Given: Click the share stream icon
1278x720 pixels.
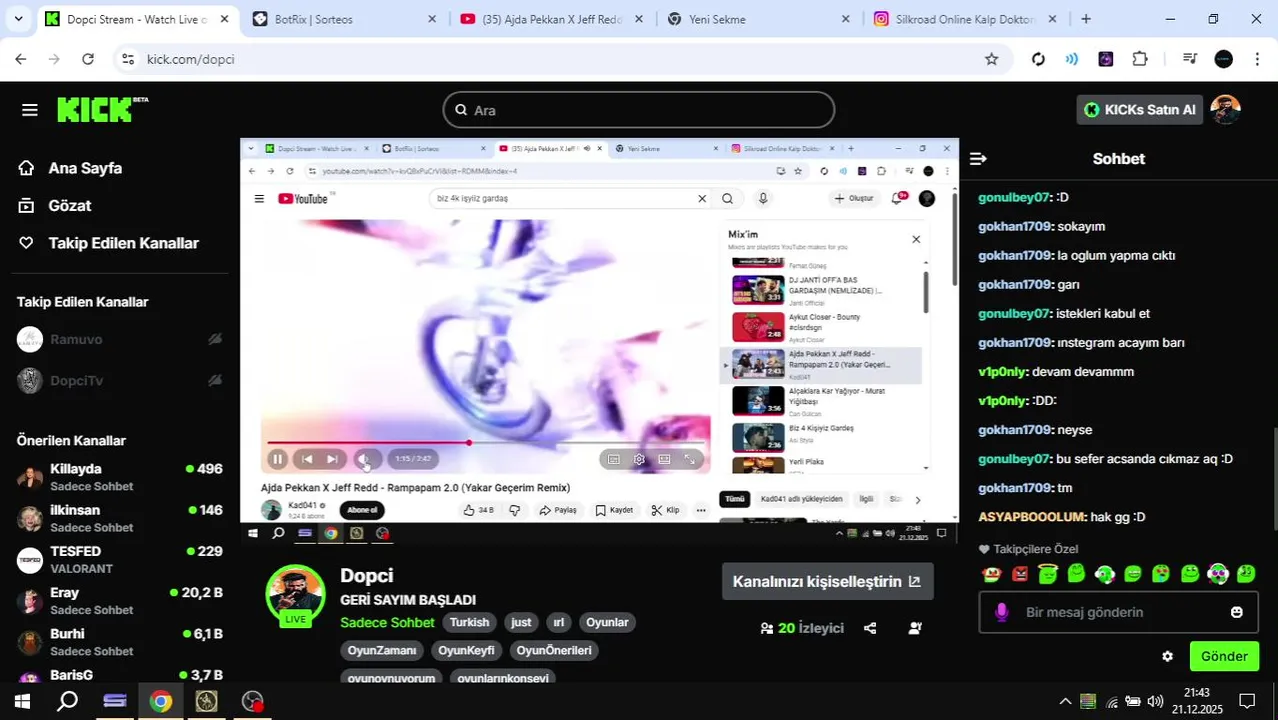Looking at the screenshot, I should [x=870, y=628].
